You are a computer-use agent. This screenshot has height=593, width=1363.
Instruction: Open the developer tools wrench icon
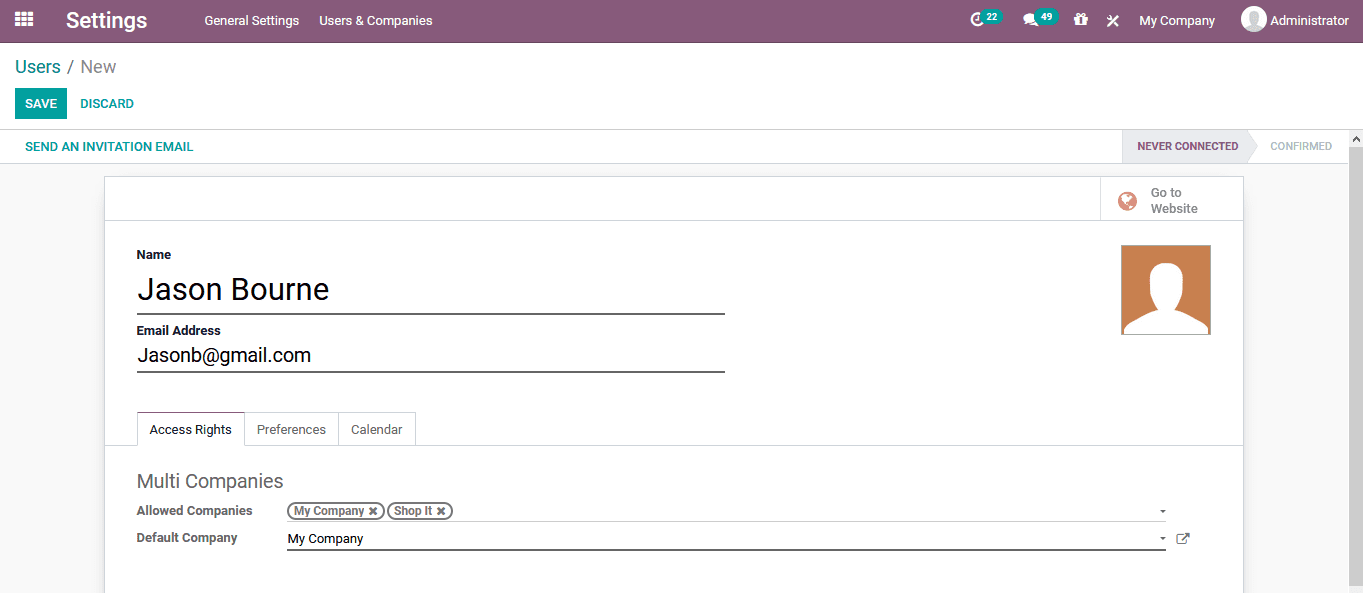pyautogui.click(x=1112, y=20)
